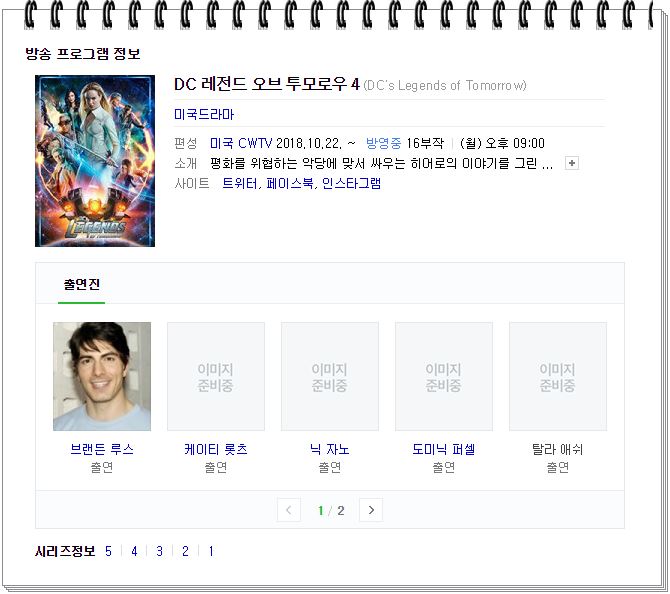This screenshot has height=594, width=670.
Task: Open series 5 in 시리즈정보
Action: pos(109,551)
